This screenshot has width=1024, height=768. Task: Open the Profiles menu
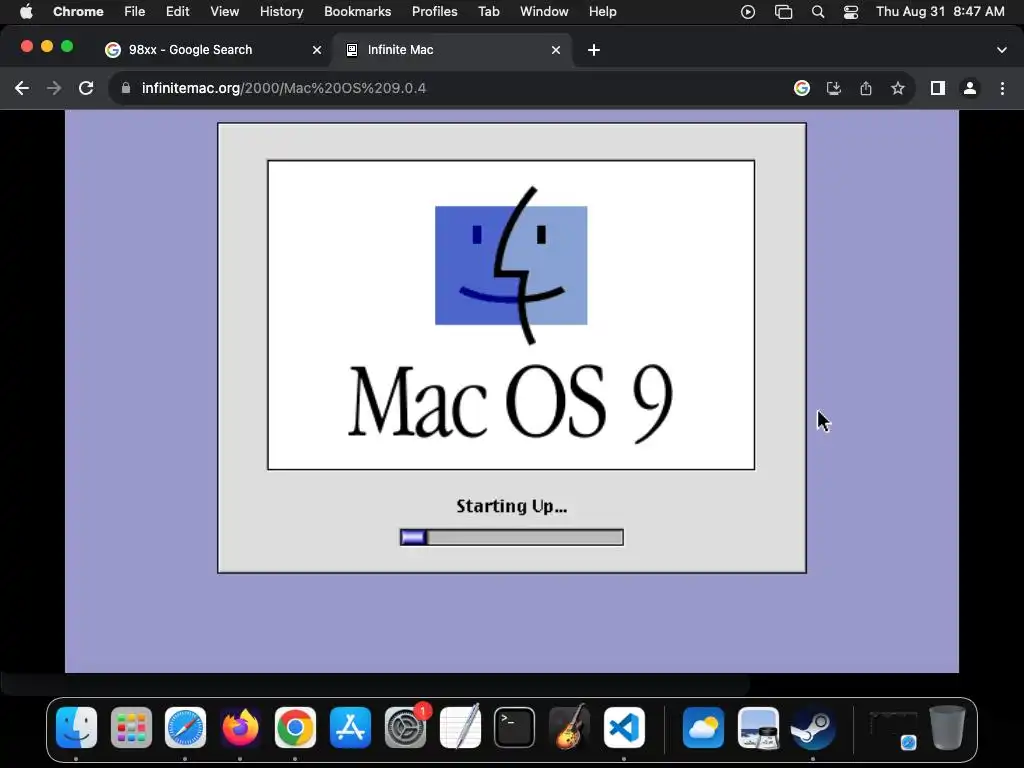point(434,12)
